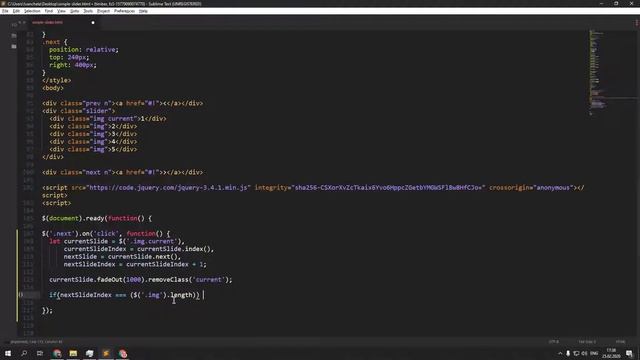Click the div containing number 3
Image resolution: width=640 pixels, height=360 pixels.
click(x=93, y=134)
